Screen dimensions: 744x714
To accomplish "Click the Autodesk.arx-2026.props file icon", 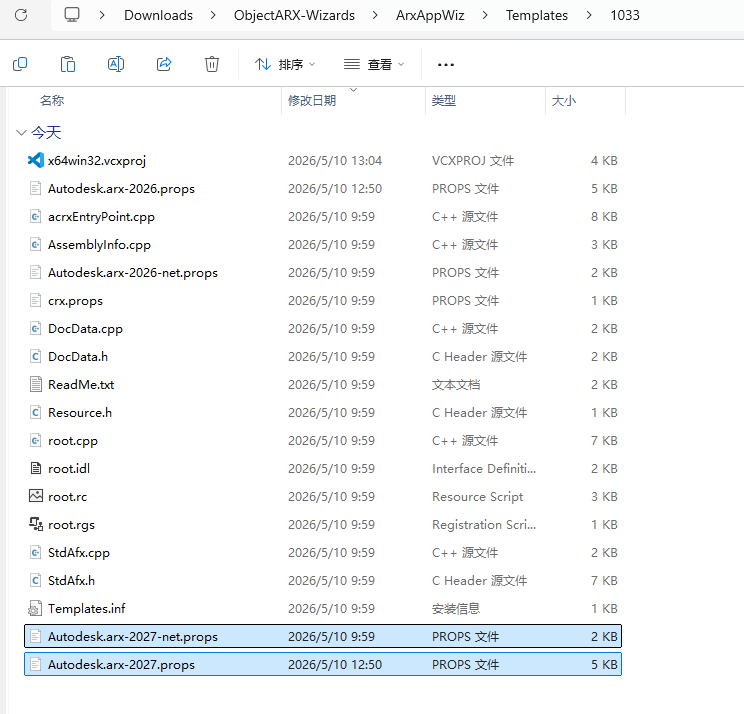I will click(x=36, y=188).
